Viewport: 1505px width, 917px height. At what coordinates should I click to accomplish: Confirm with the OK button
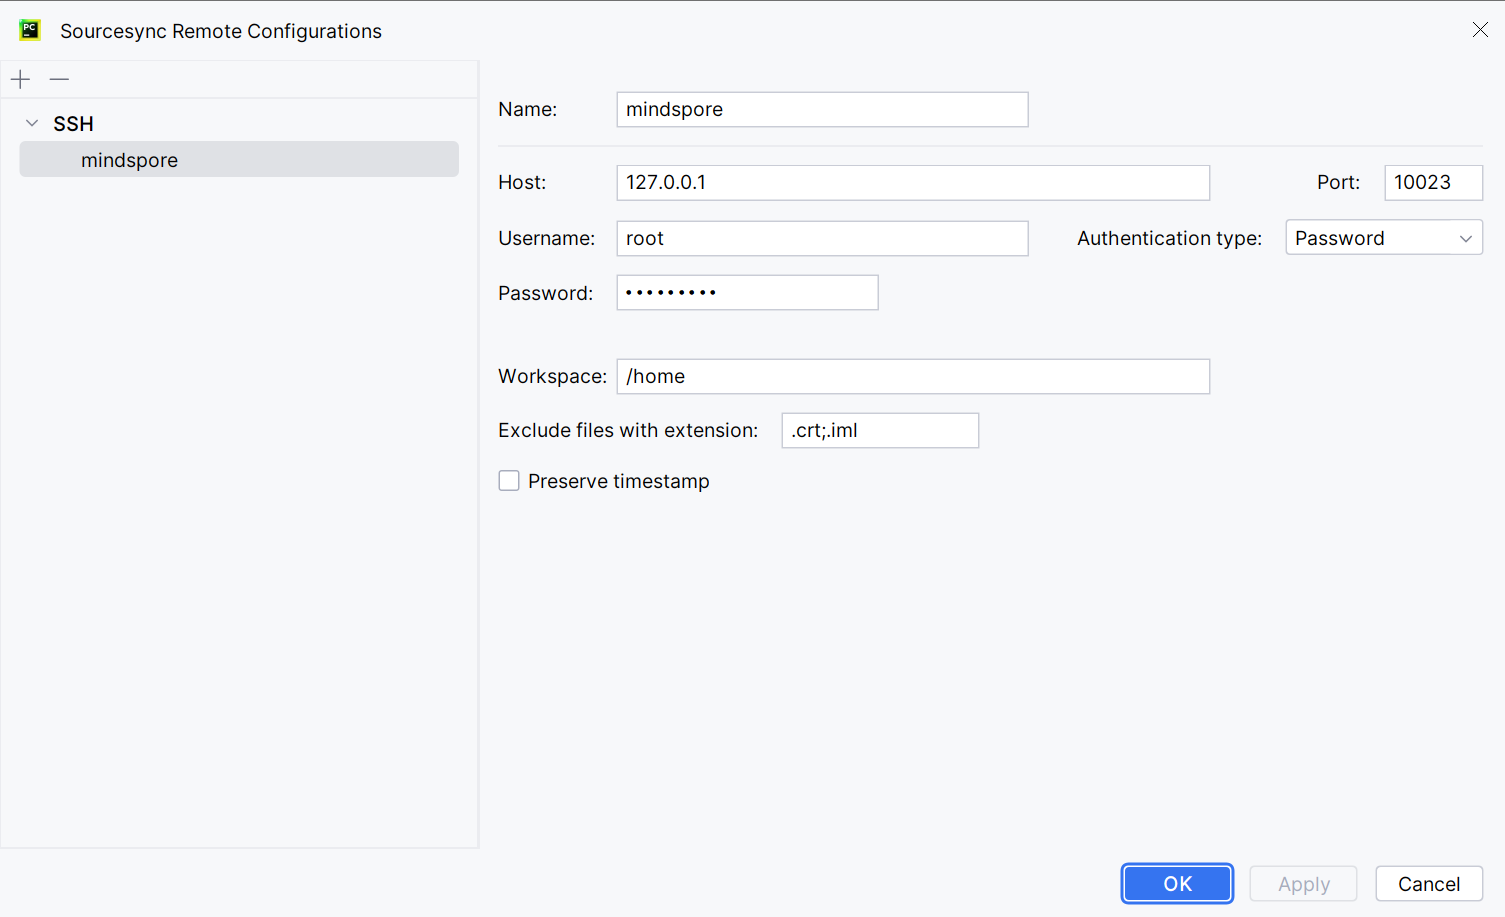1177,884
